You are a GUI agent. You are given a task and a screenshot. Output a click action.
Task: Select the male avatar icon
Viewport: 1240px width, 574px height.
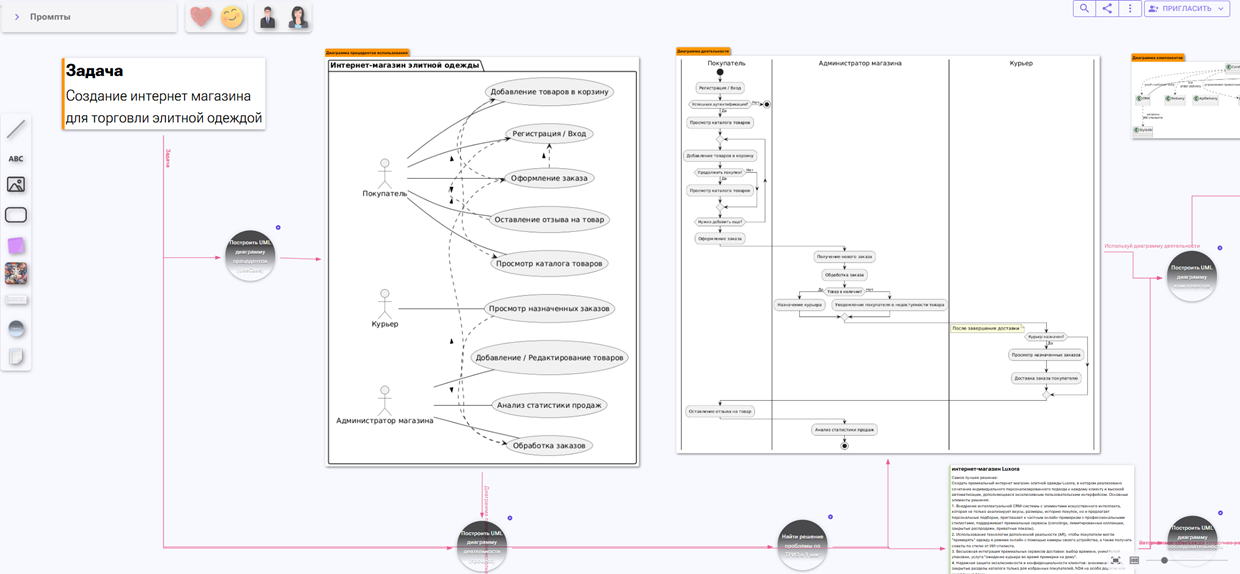click(267, 17)
